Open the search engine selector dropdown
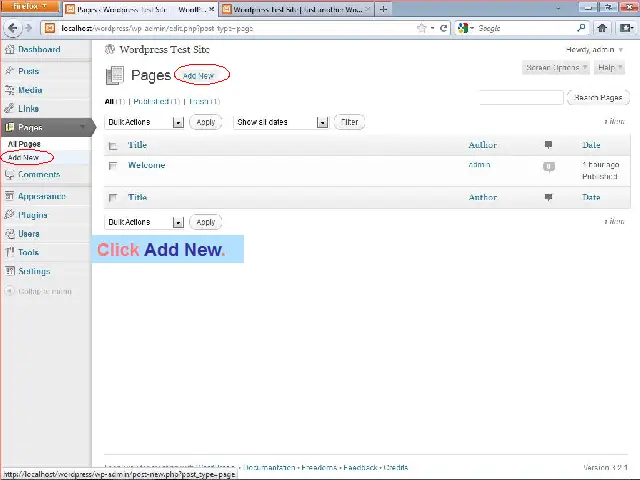 click(466, 28)
